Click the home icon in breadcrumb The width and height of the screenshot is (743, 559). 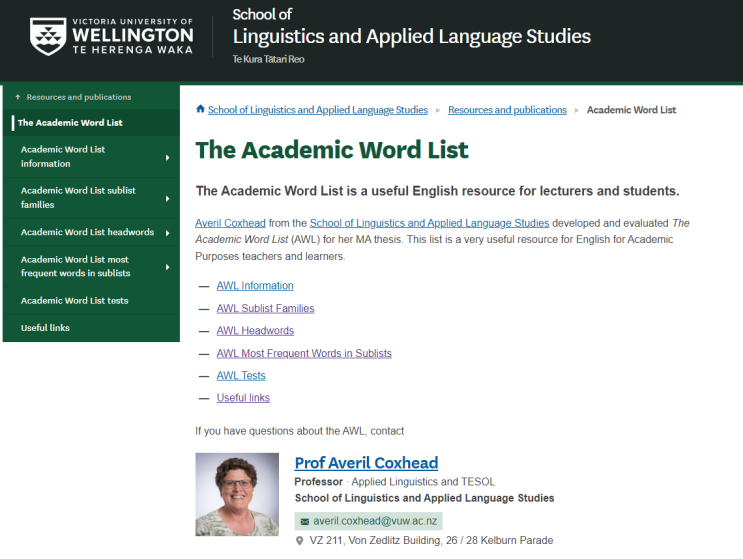(x=200, y=109)
